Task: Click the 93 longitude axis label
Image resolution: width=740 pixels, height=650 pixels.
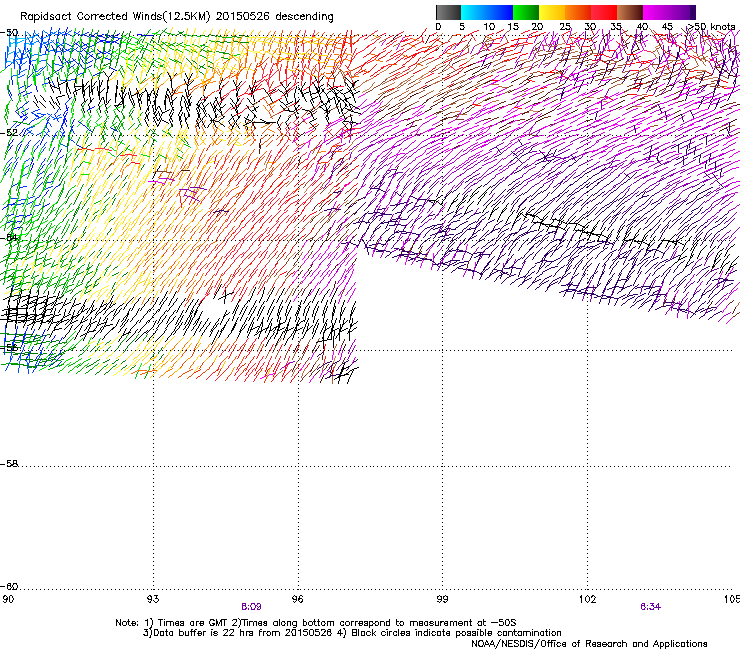Action: 153,599
